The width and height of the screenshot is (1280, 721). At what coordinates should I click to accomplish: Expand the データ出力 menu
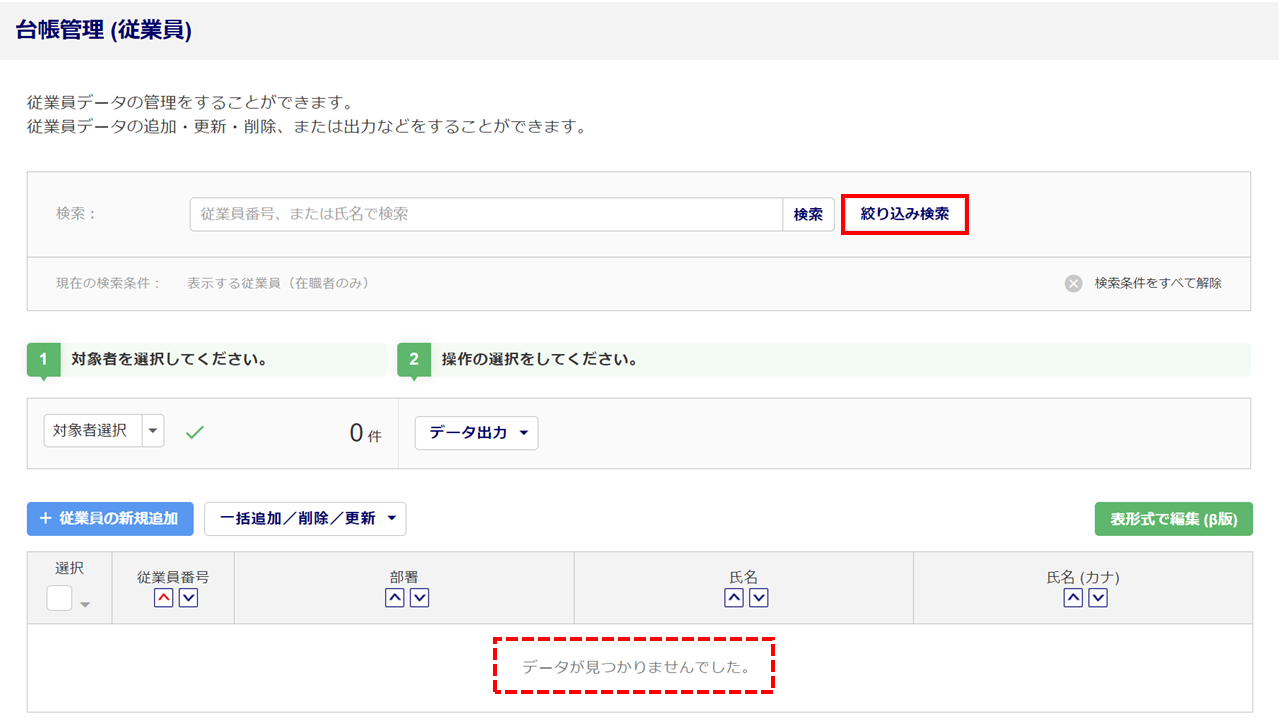pyautogui.click(x=476, y=433)
